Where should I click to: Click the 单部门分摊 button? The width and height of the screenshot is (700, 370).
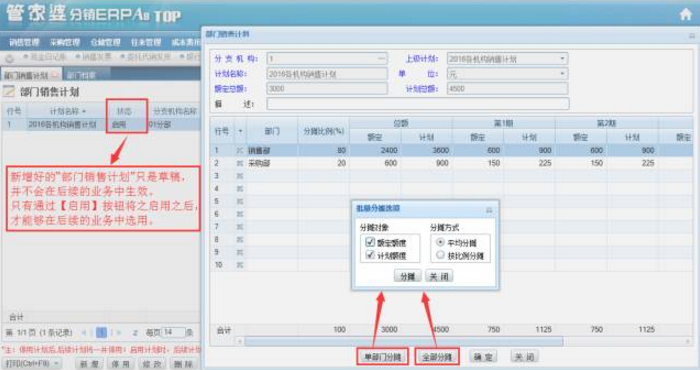[x=382, y=357]
